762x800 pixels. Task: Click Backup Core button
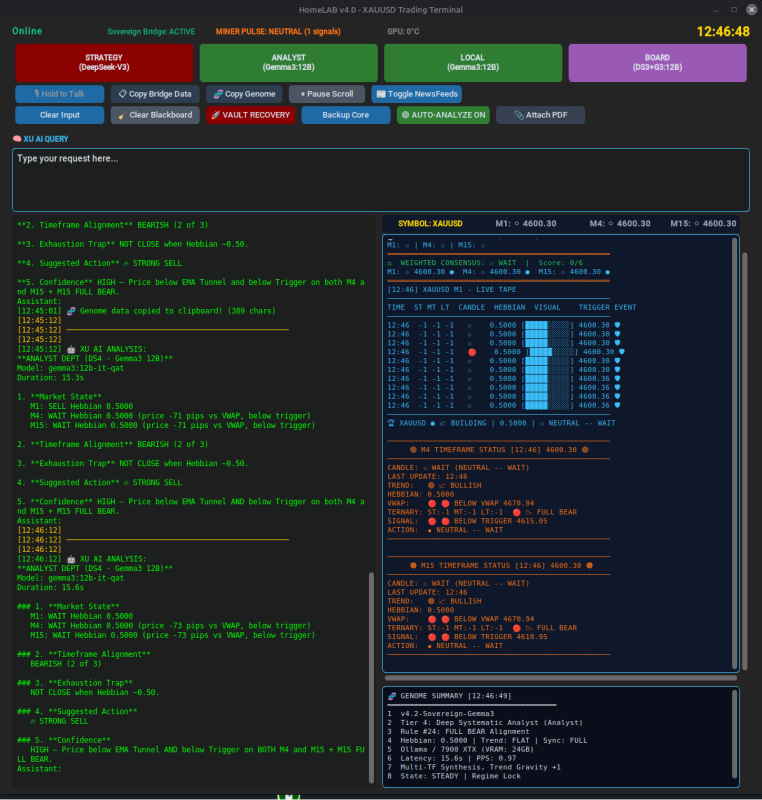(346, 115)
